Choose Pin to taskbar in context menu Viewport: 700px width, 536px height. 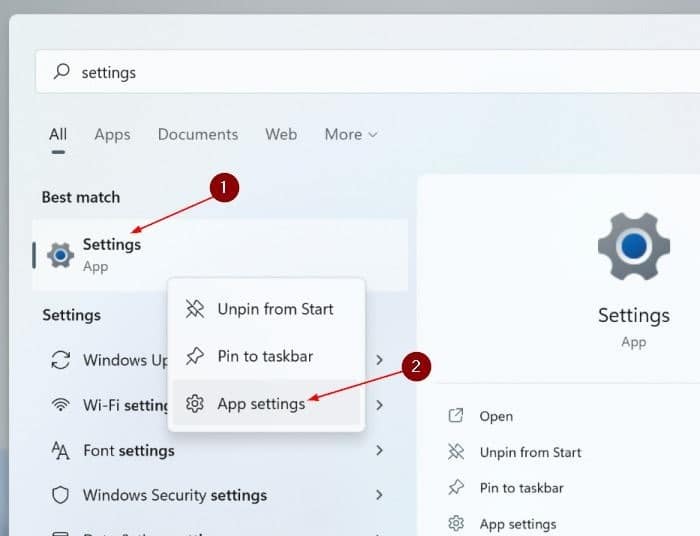pyautogui.click(x=267, y=356)
